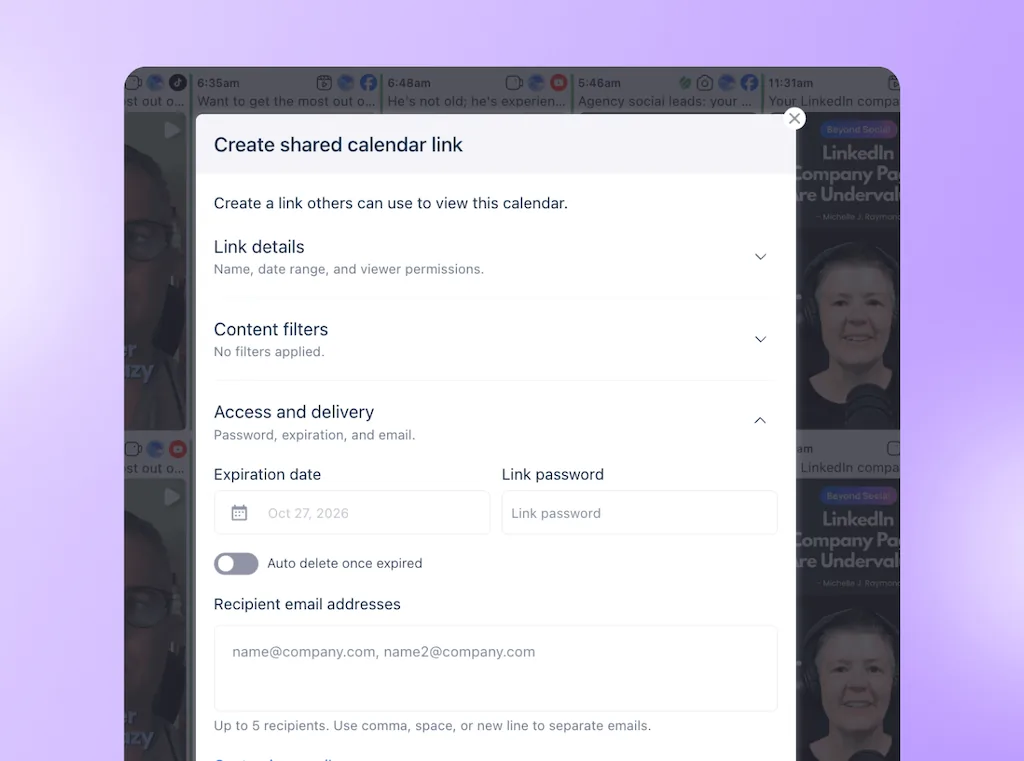Image resolution: width=1024 pixels, height=761 pixels.
Task: Click the YouTube icon on the 6:48am post
Action: pyautogui.click(x=558, y=82)
